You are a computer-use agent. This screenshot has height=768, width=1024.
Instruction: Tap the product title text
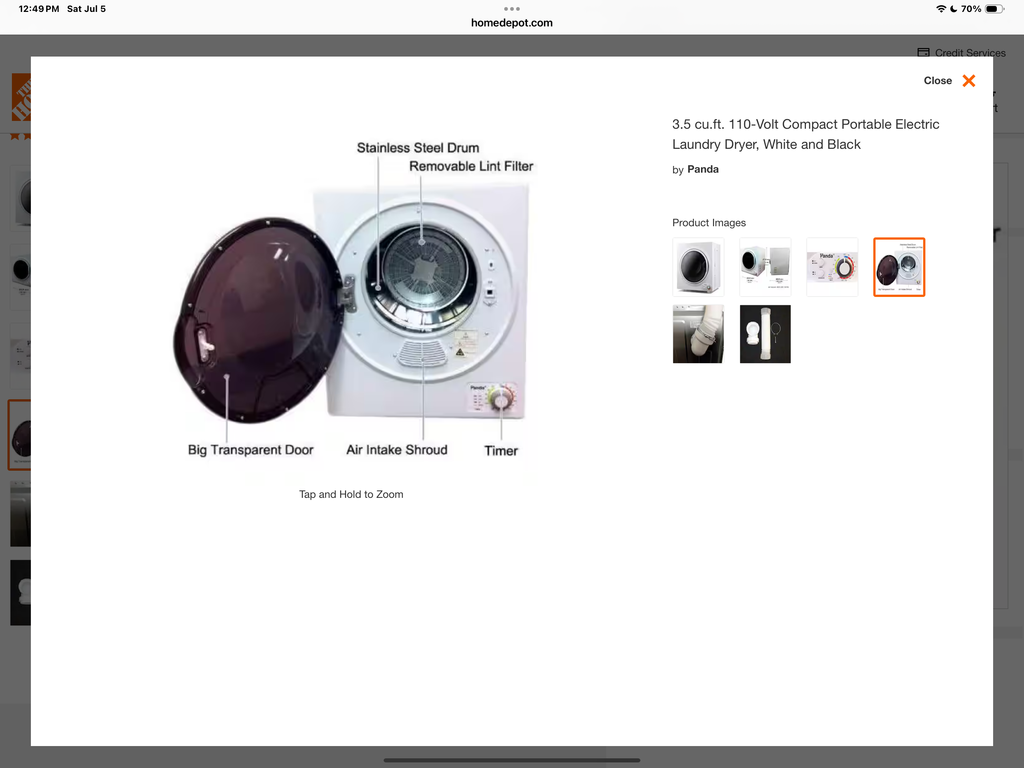806,134
